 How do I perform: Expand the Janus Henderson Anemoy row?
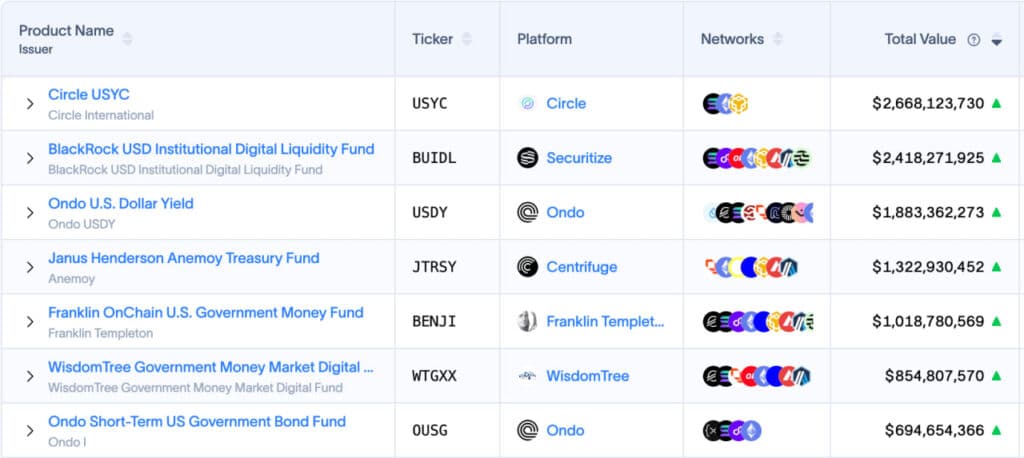tap(30, 267)
